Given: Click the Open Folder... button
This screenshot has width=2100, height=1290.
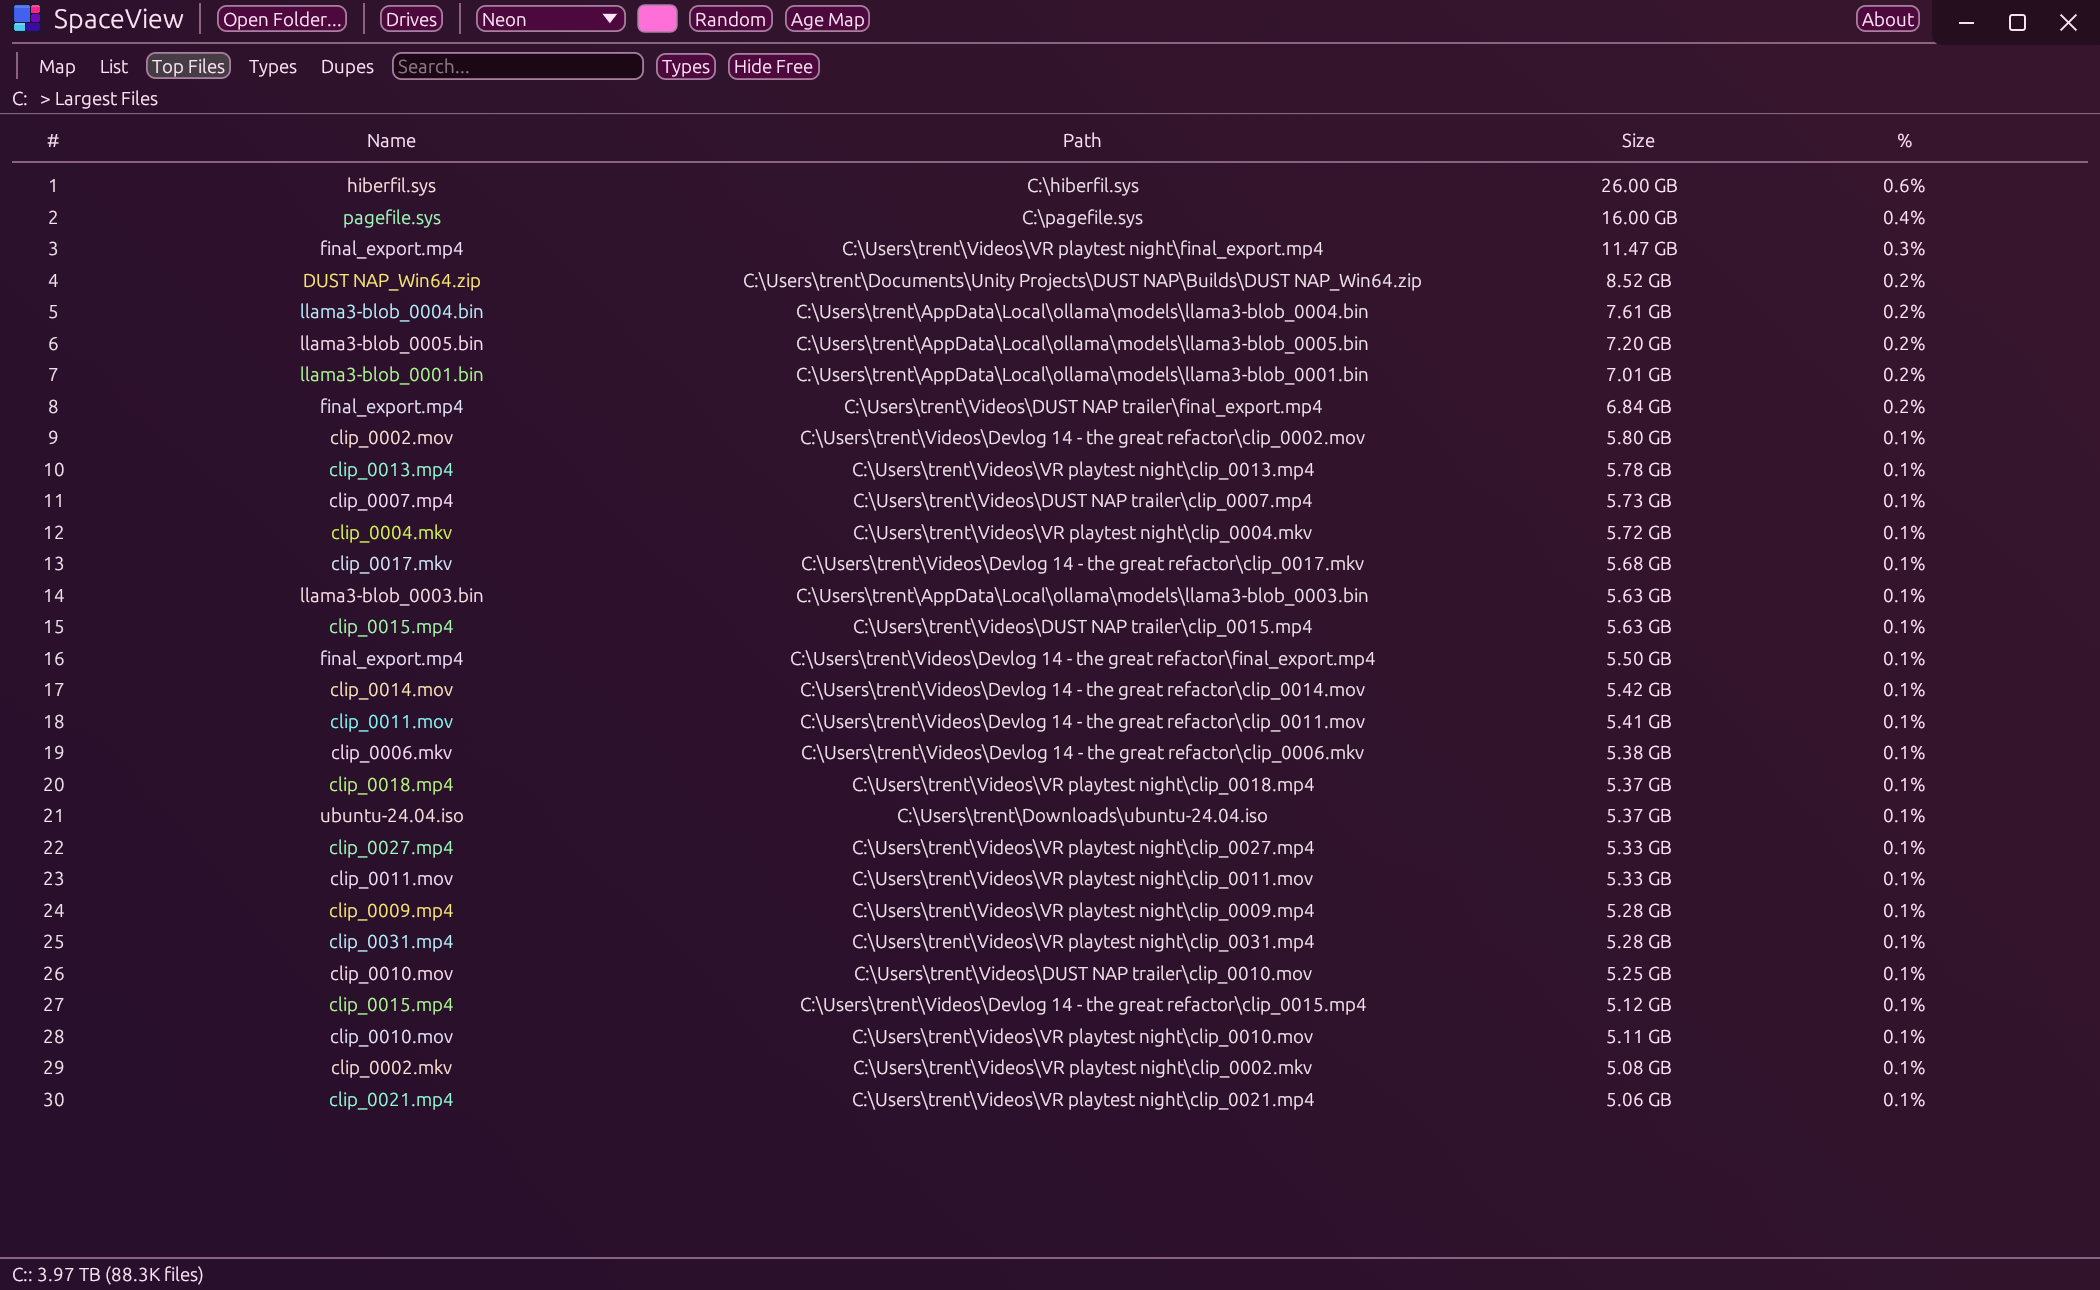Looking at the screenshot, I should click(x=282, y=19).
